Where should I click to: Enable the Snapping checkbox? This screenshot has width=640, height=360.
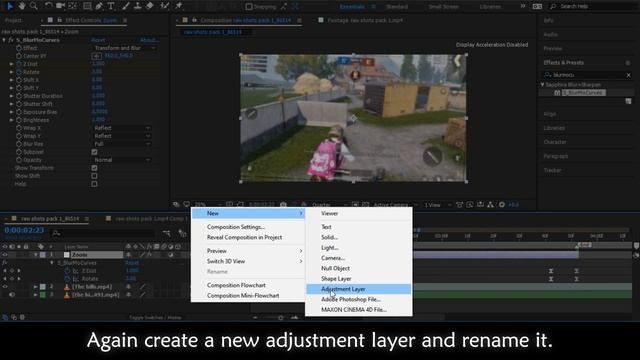[x=249, y=7]
